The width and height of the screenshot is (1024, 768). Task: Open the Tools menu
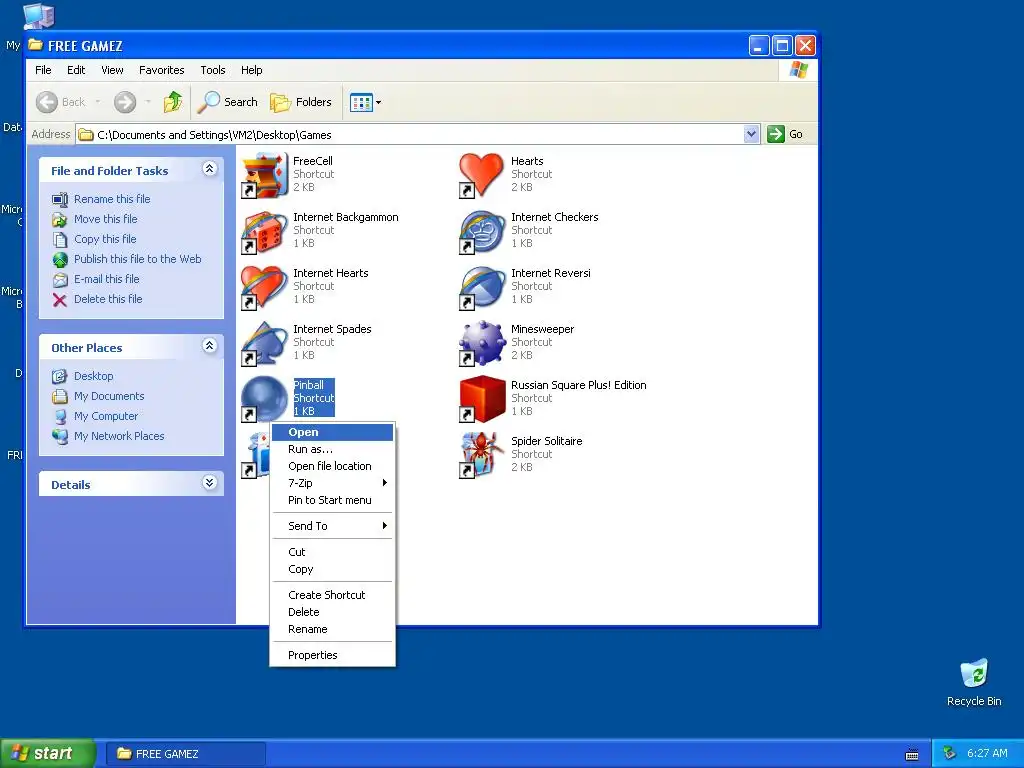(x=213, y=70)
